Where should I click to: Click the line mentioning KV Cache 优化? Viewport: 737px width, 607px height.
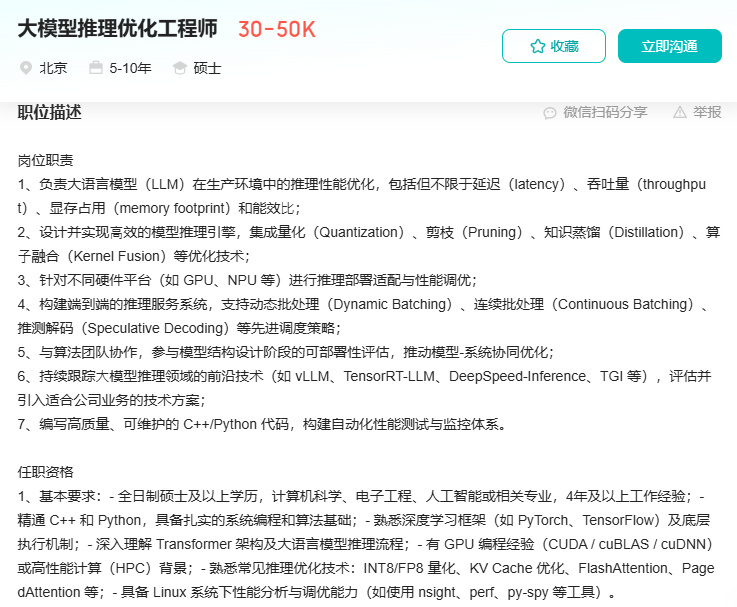click(366, 568)
